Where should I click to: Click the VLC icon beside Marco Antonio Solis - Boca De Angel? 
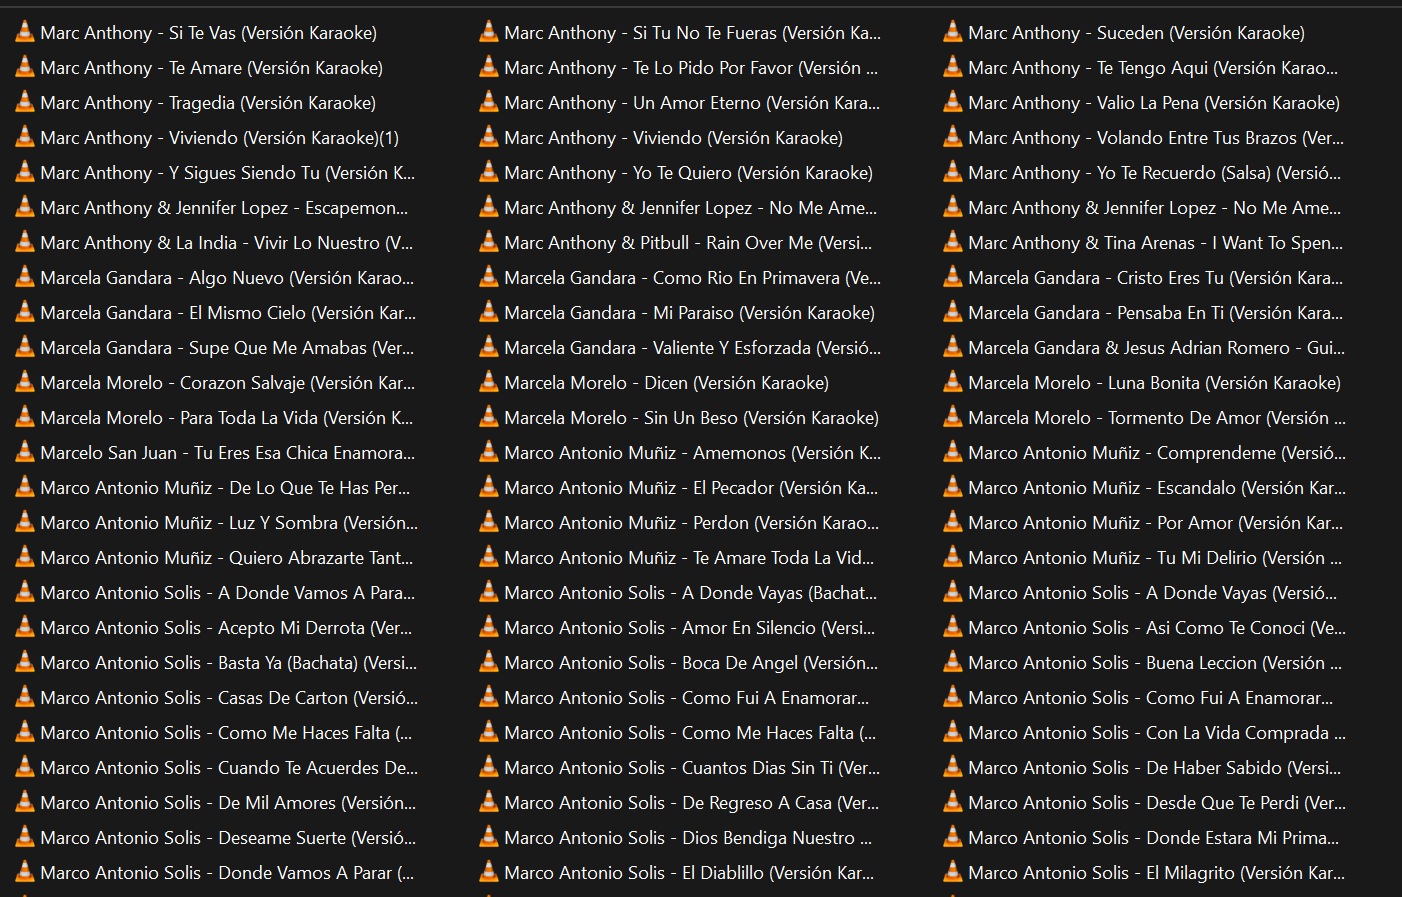[489, 662]
